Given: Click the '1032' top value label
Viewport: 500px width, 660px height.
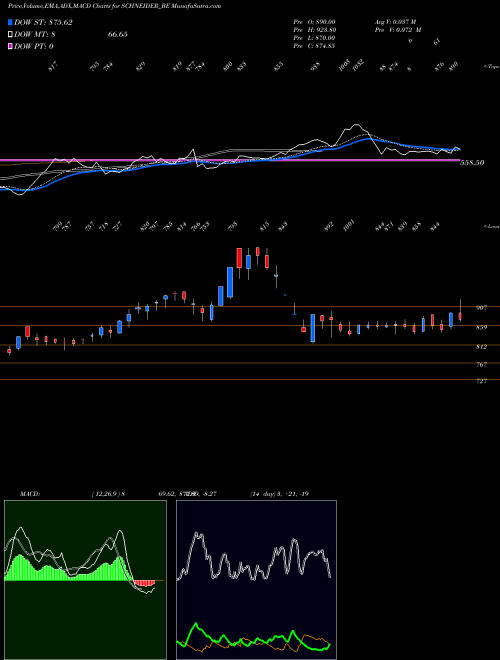Looking at the screenshot, I should 358,66.
